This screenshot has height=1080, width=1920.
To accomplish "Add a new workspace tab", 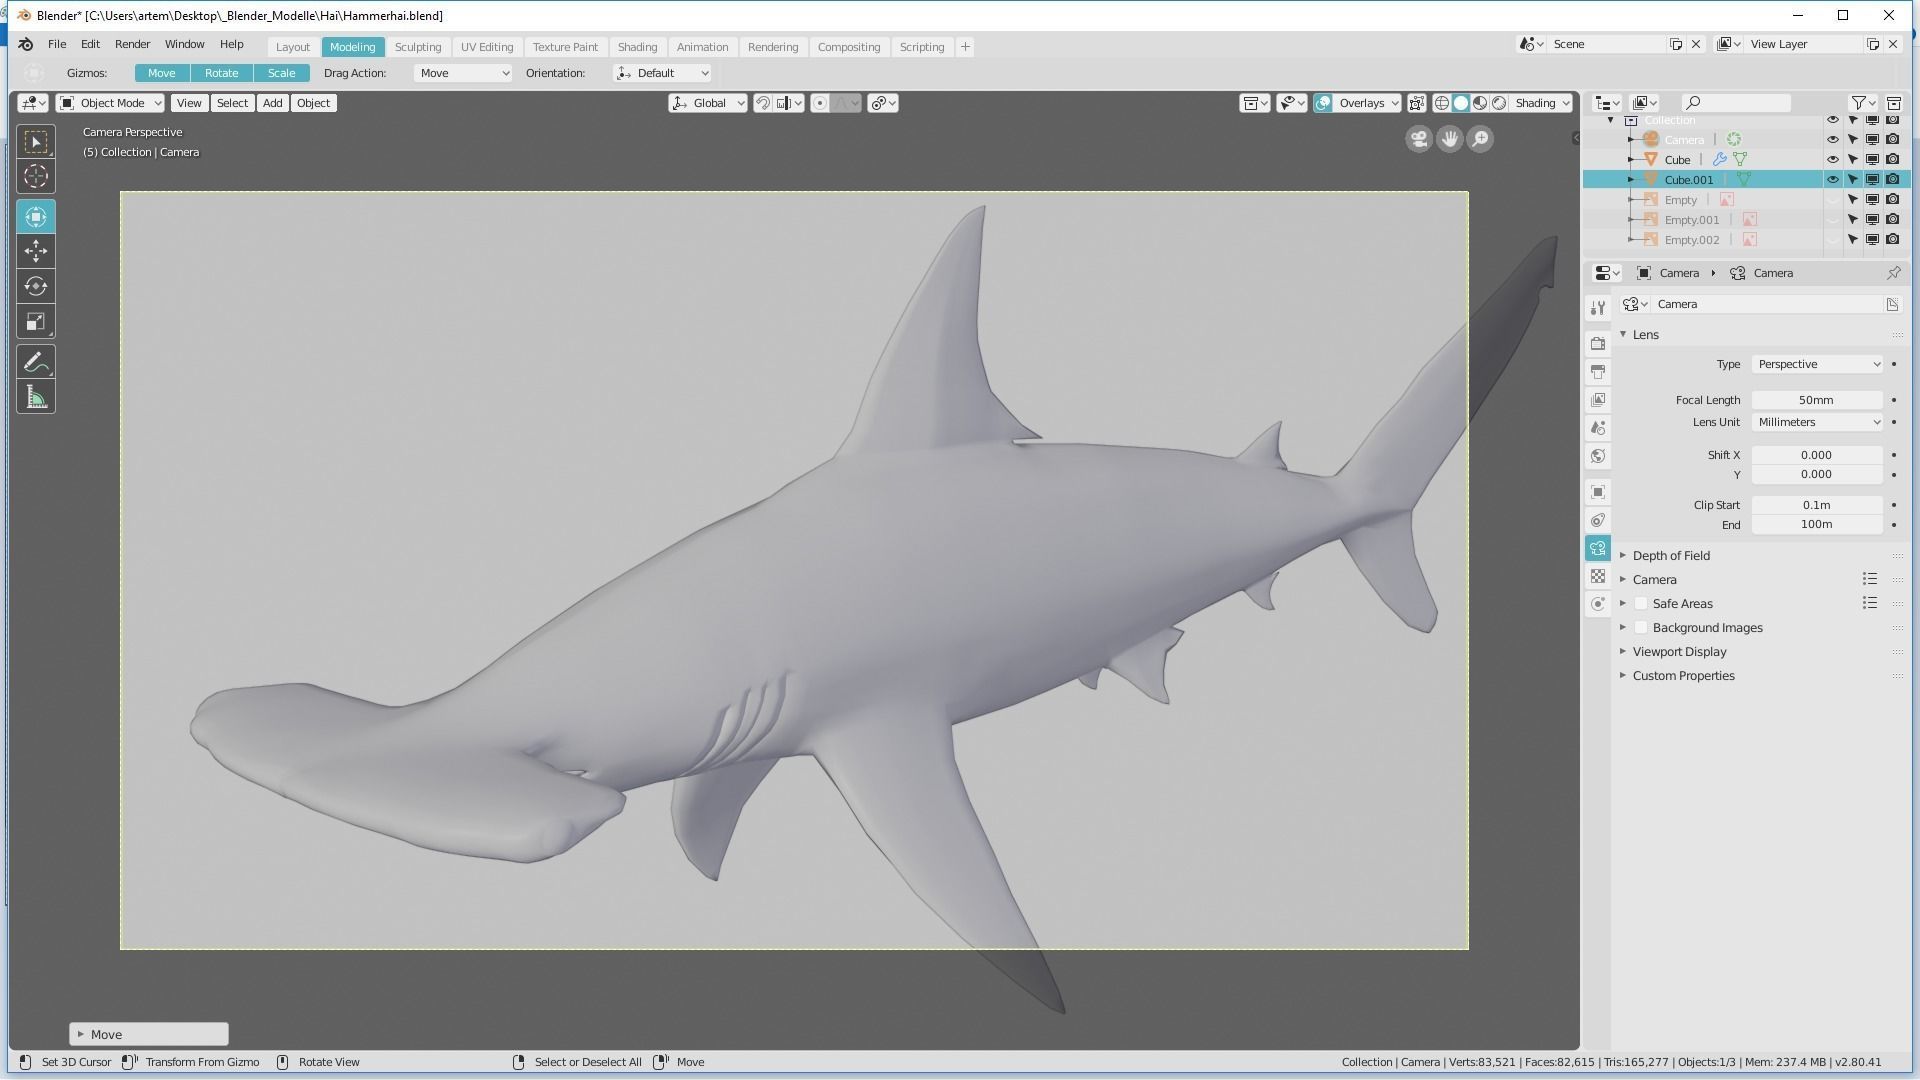I will pos(965,47).
